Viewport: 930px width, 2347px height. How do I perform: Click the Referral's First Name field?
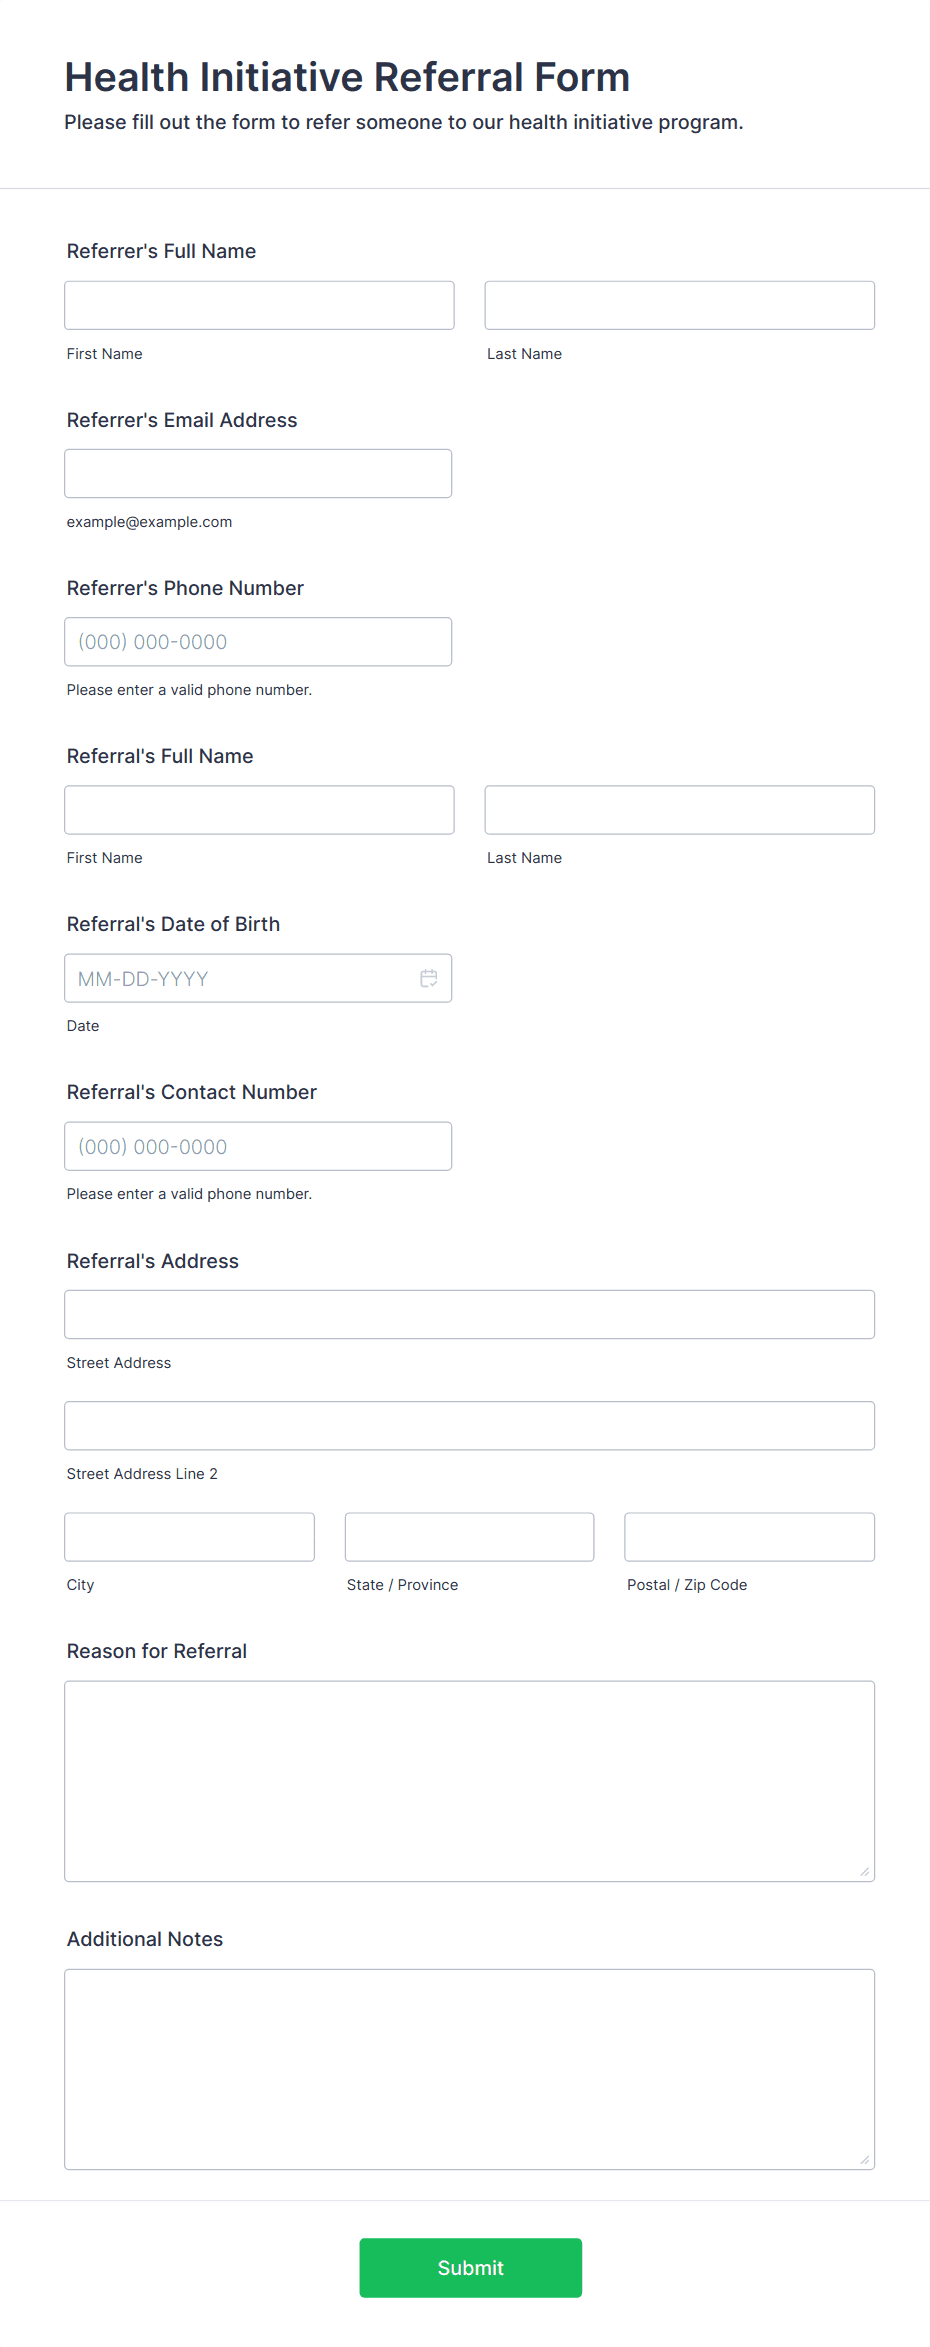(259, 810)
